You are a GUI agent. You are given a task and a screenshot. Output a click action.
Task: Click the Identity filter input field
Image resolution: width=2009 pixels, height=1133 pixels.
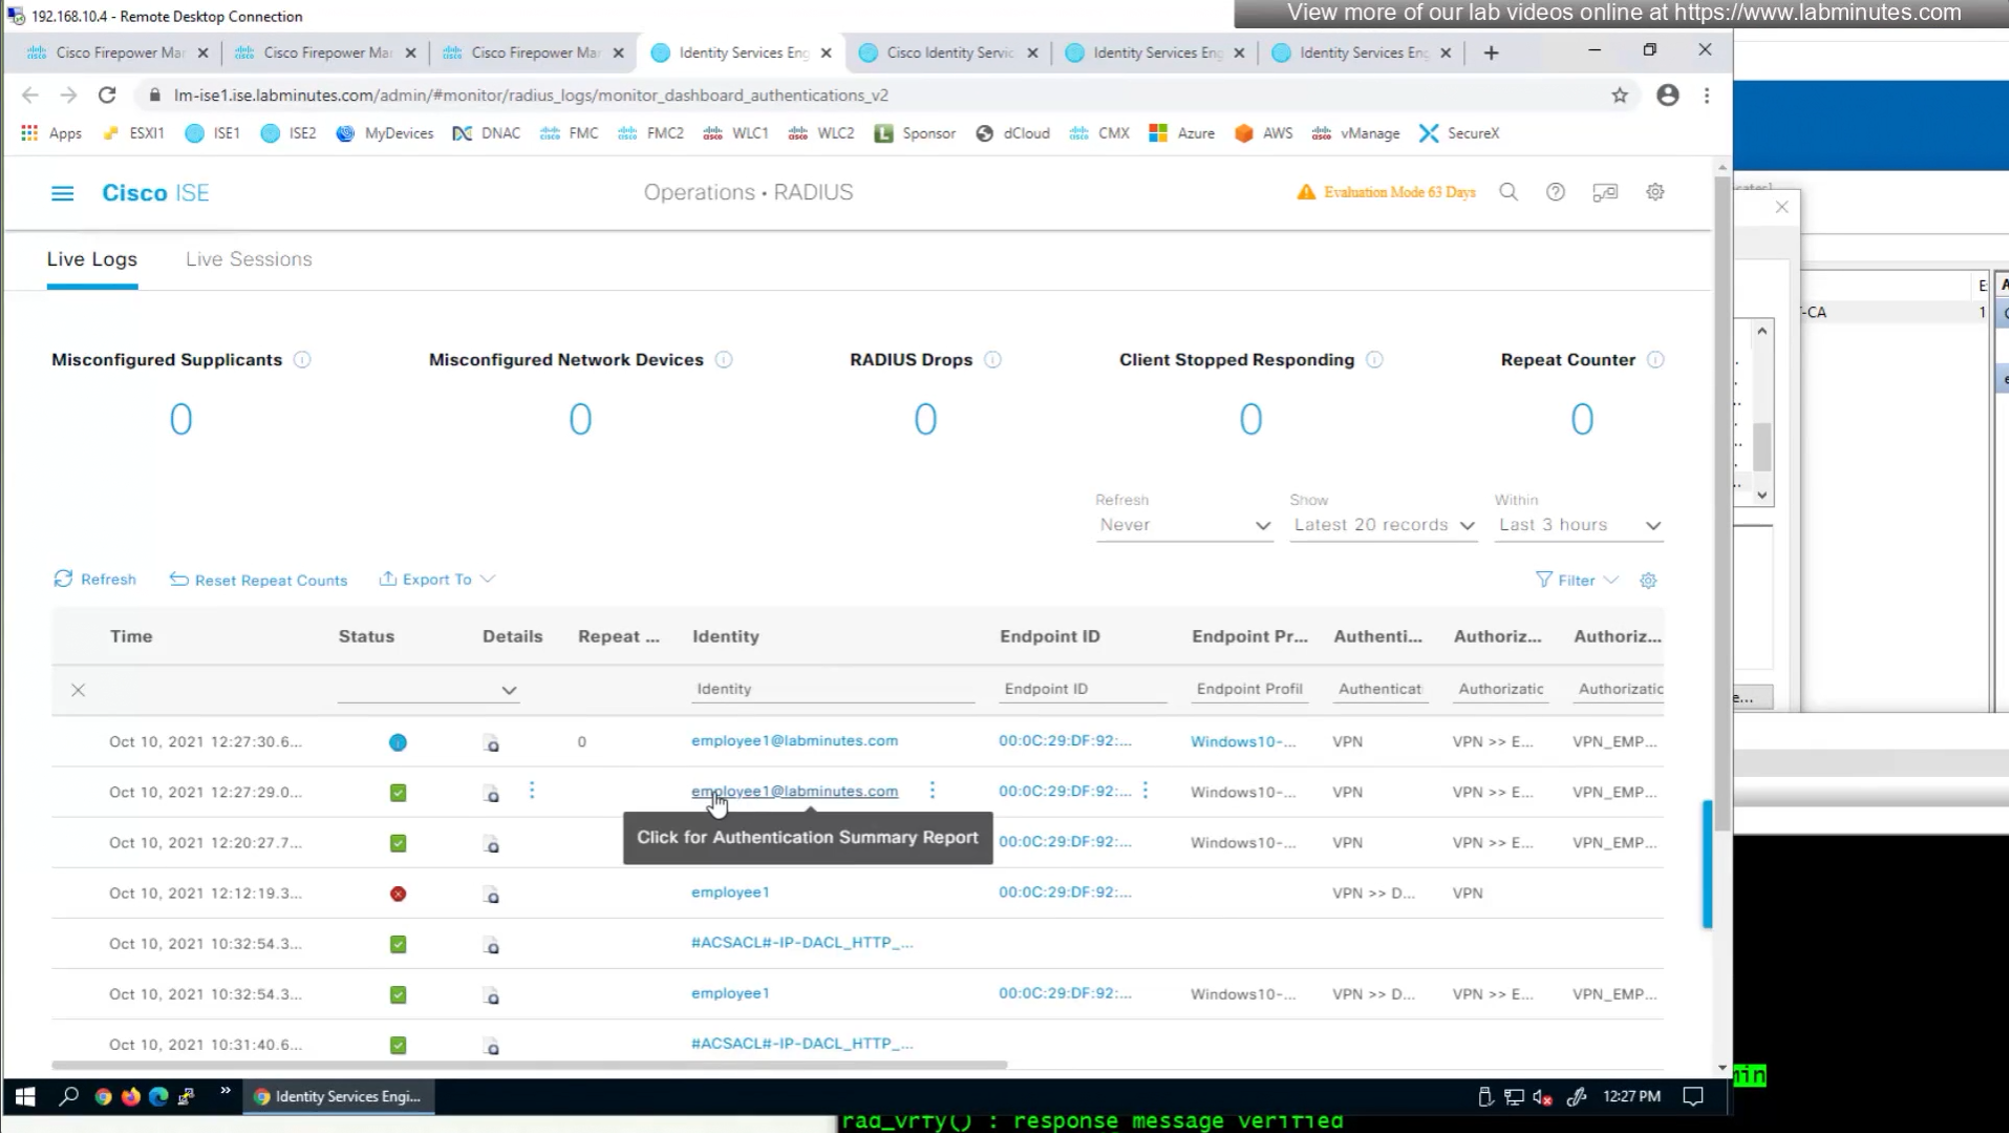click(x=832, y=689)
